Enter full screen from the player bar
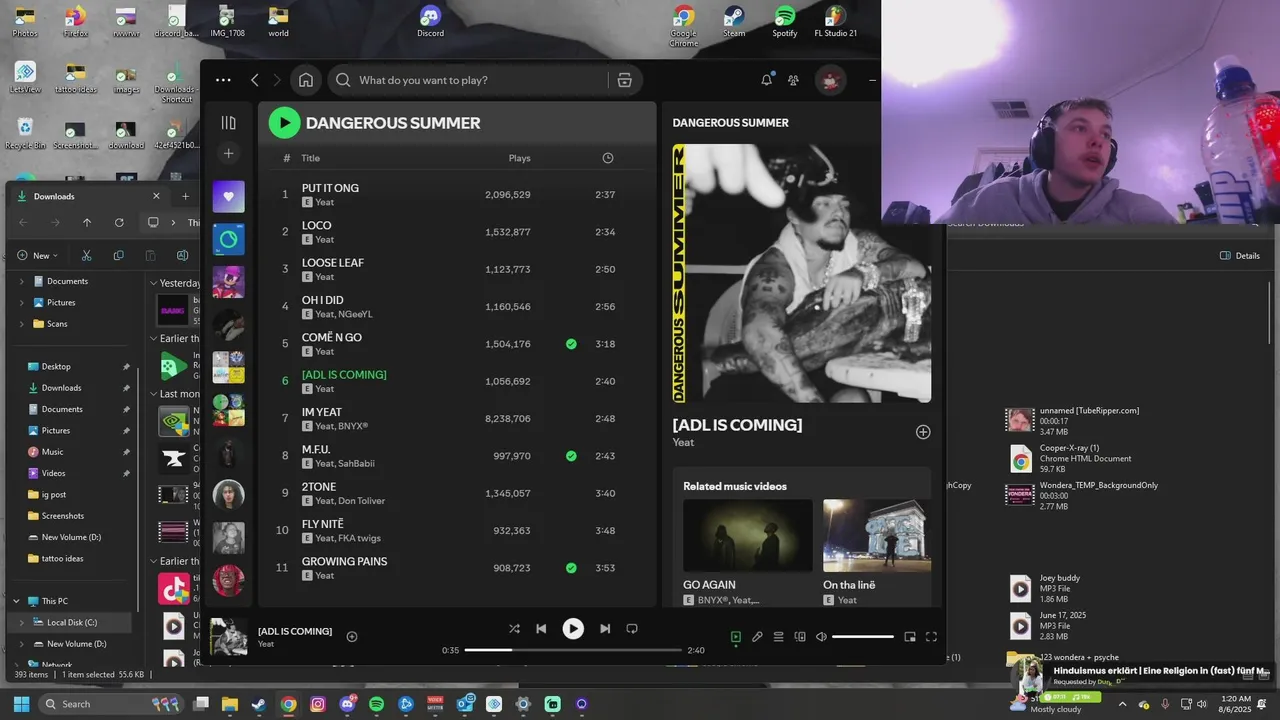This screenshot has height=720, width=1280. click(x=931, y=637)
